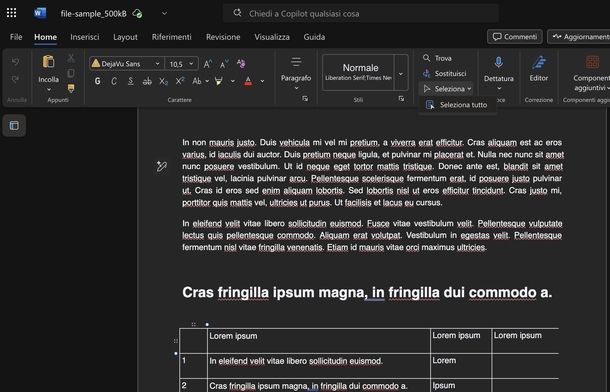Toggle underline formatting S
The height and width of the screenshot is (392, 610).
pos(131,81)
